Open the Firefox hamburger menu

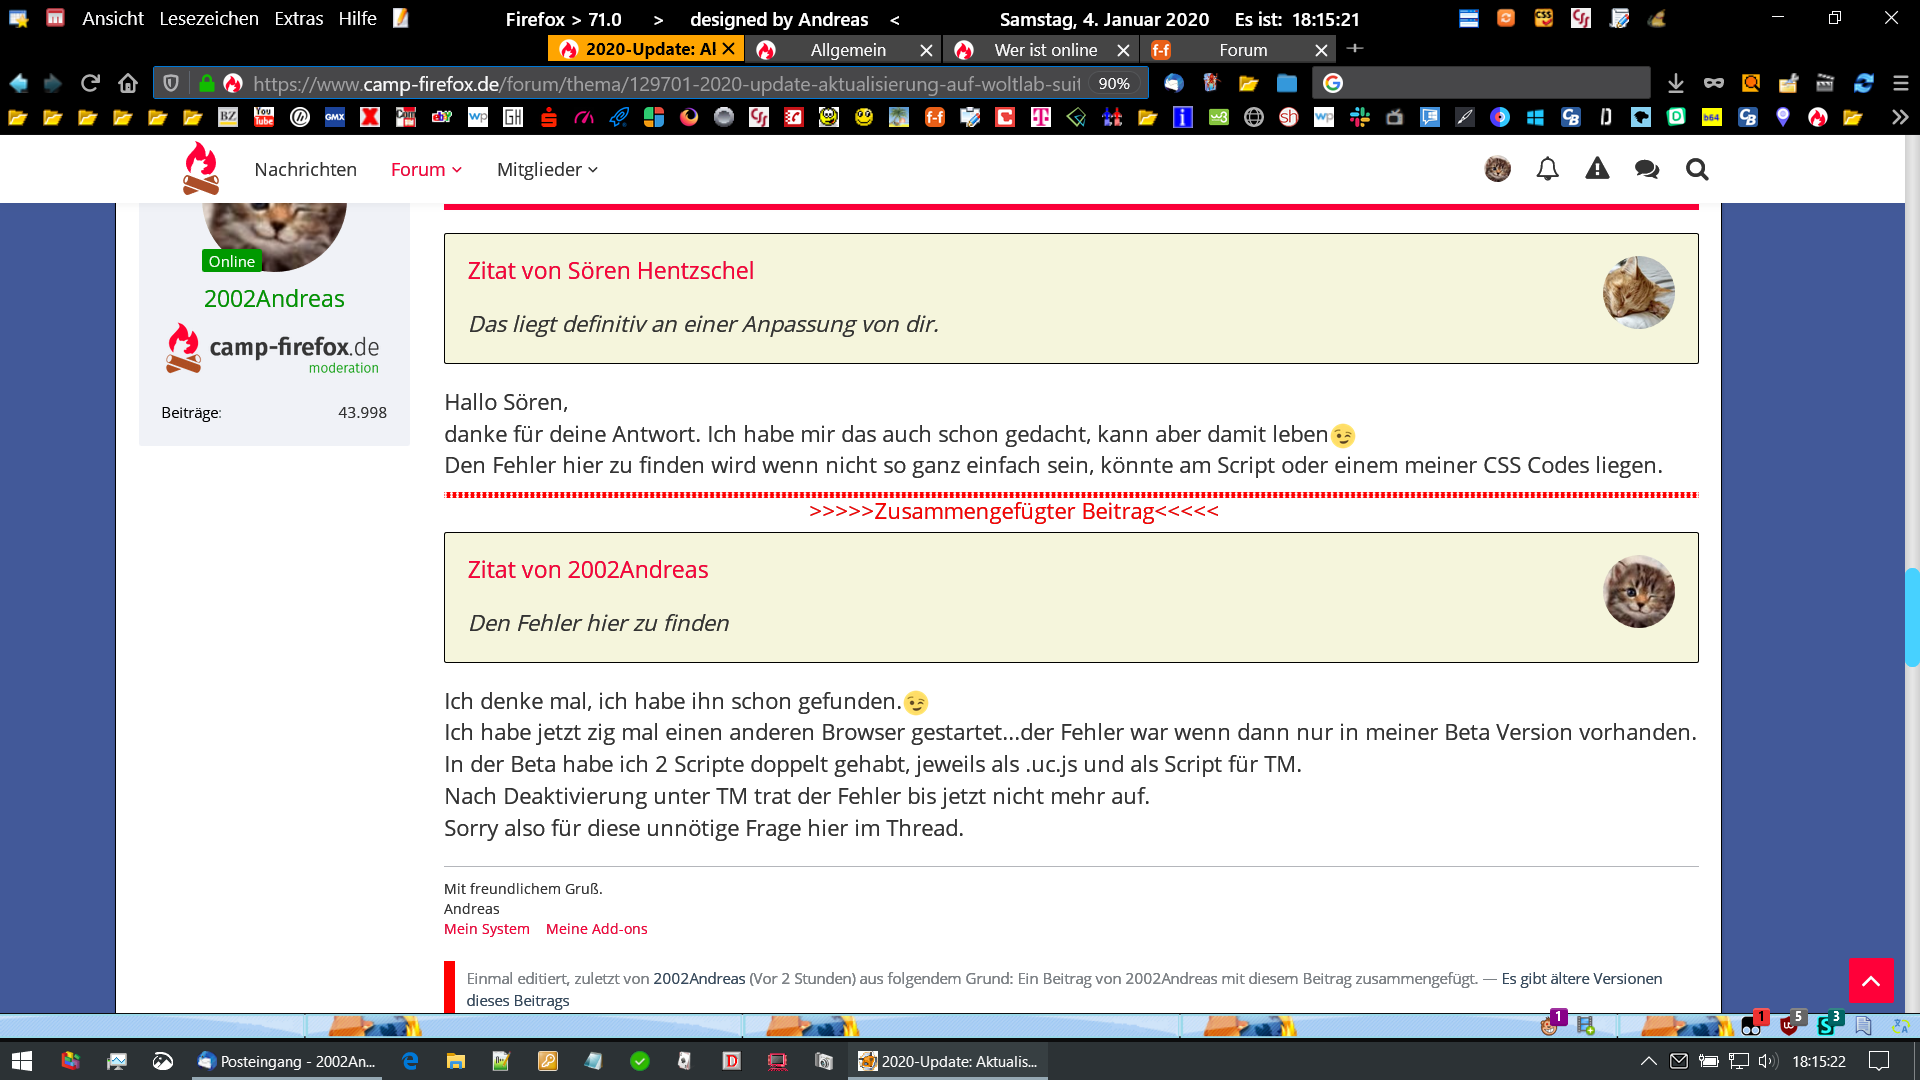1901,84
